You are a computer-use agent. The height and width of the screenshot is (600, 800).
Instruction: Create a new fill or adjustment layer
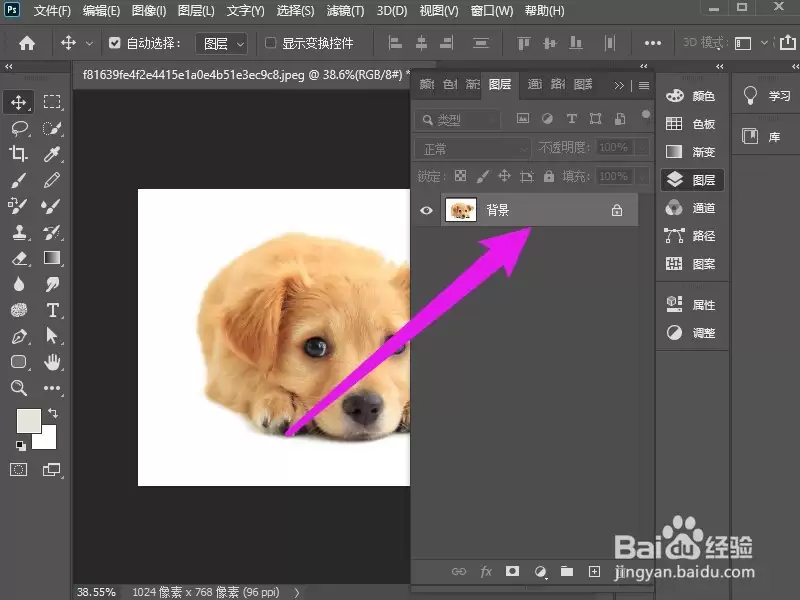pyautogui.click(x=540, y=572)
